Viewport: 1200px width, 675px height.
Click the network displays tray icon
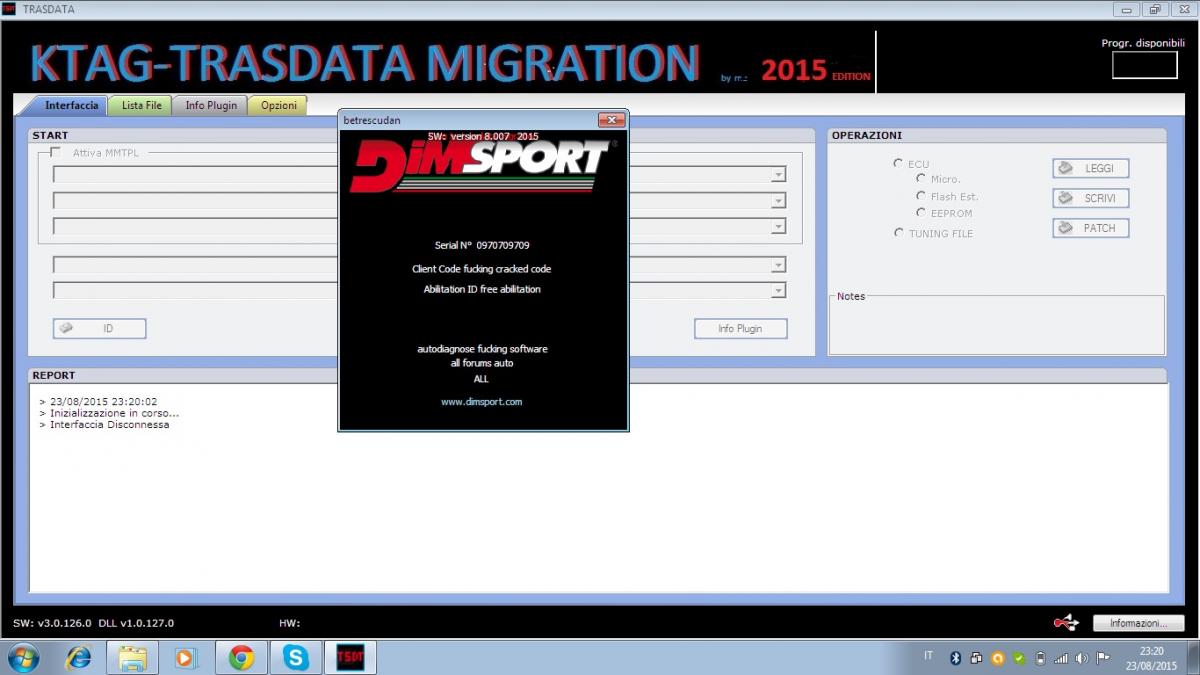tap(976, 658)
